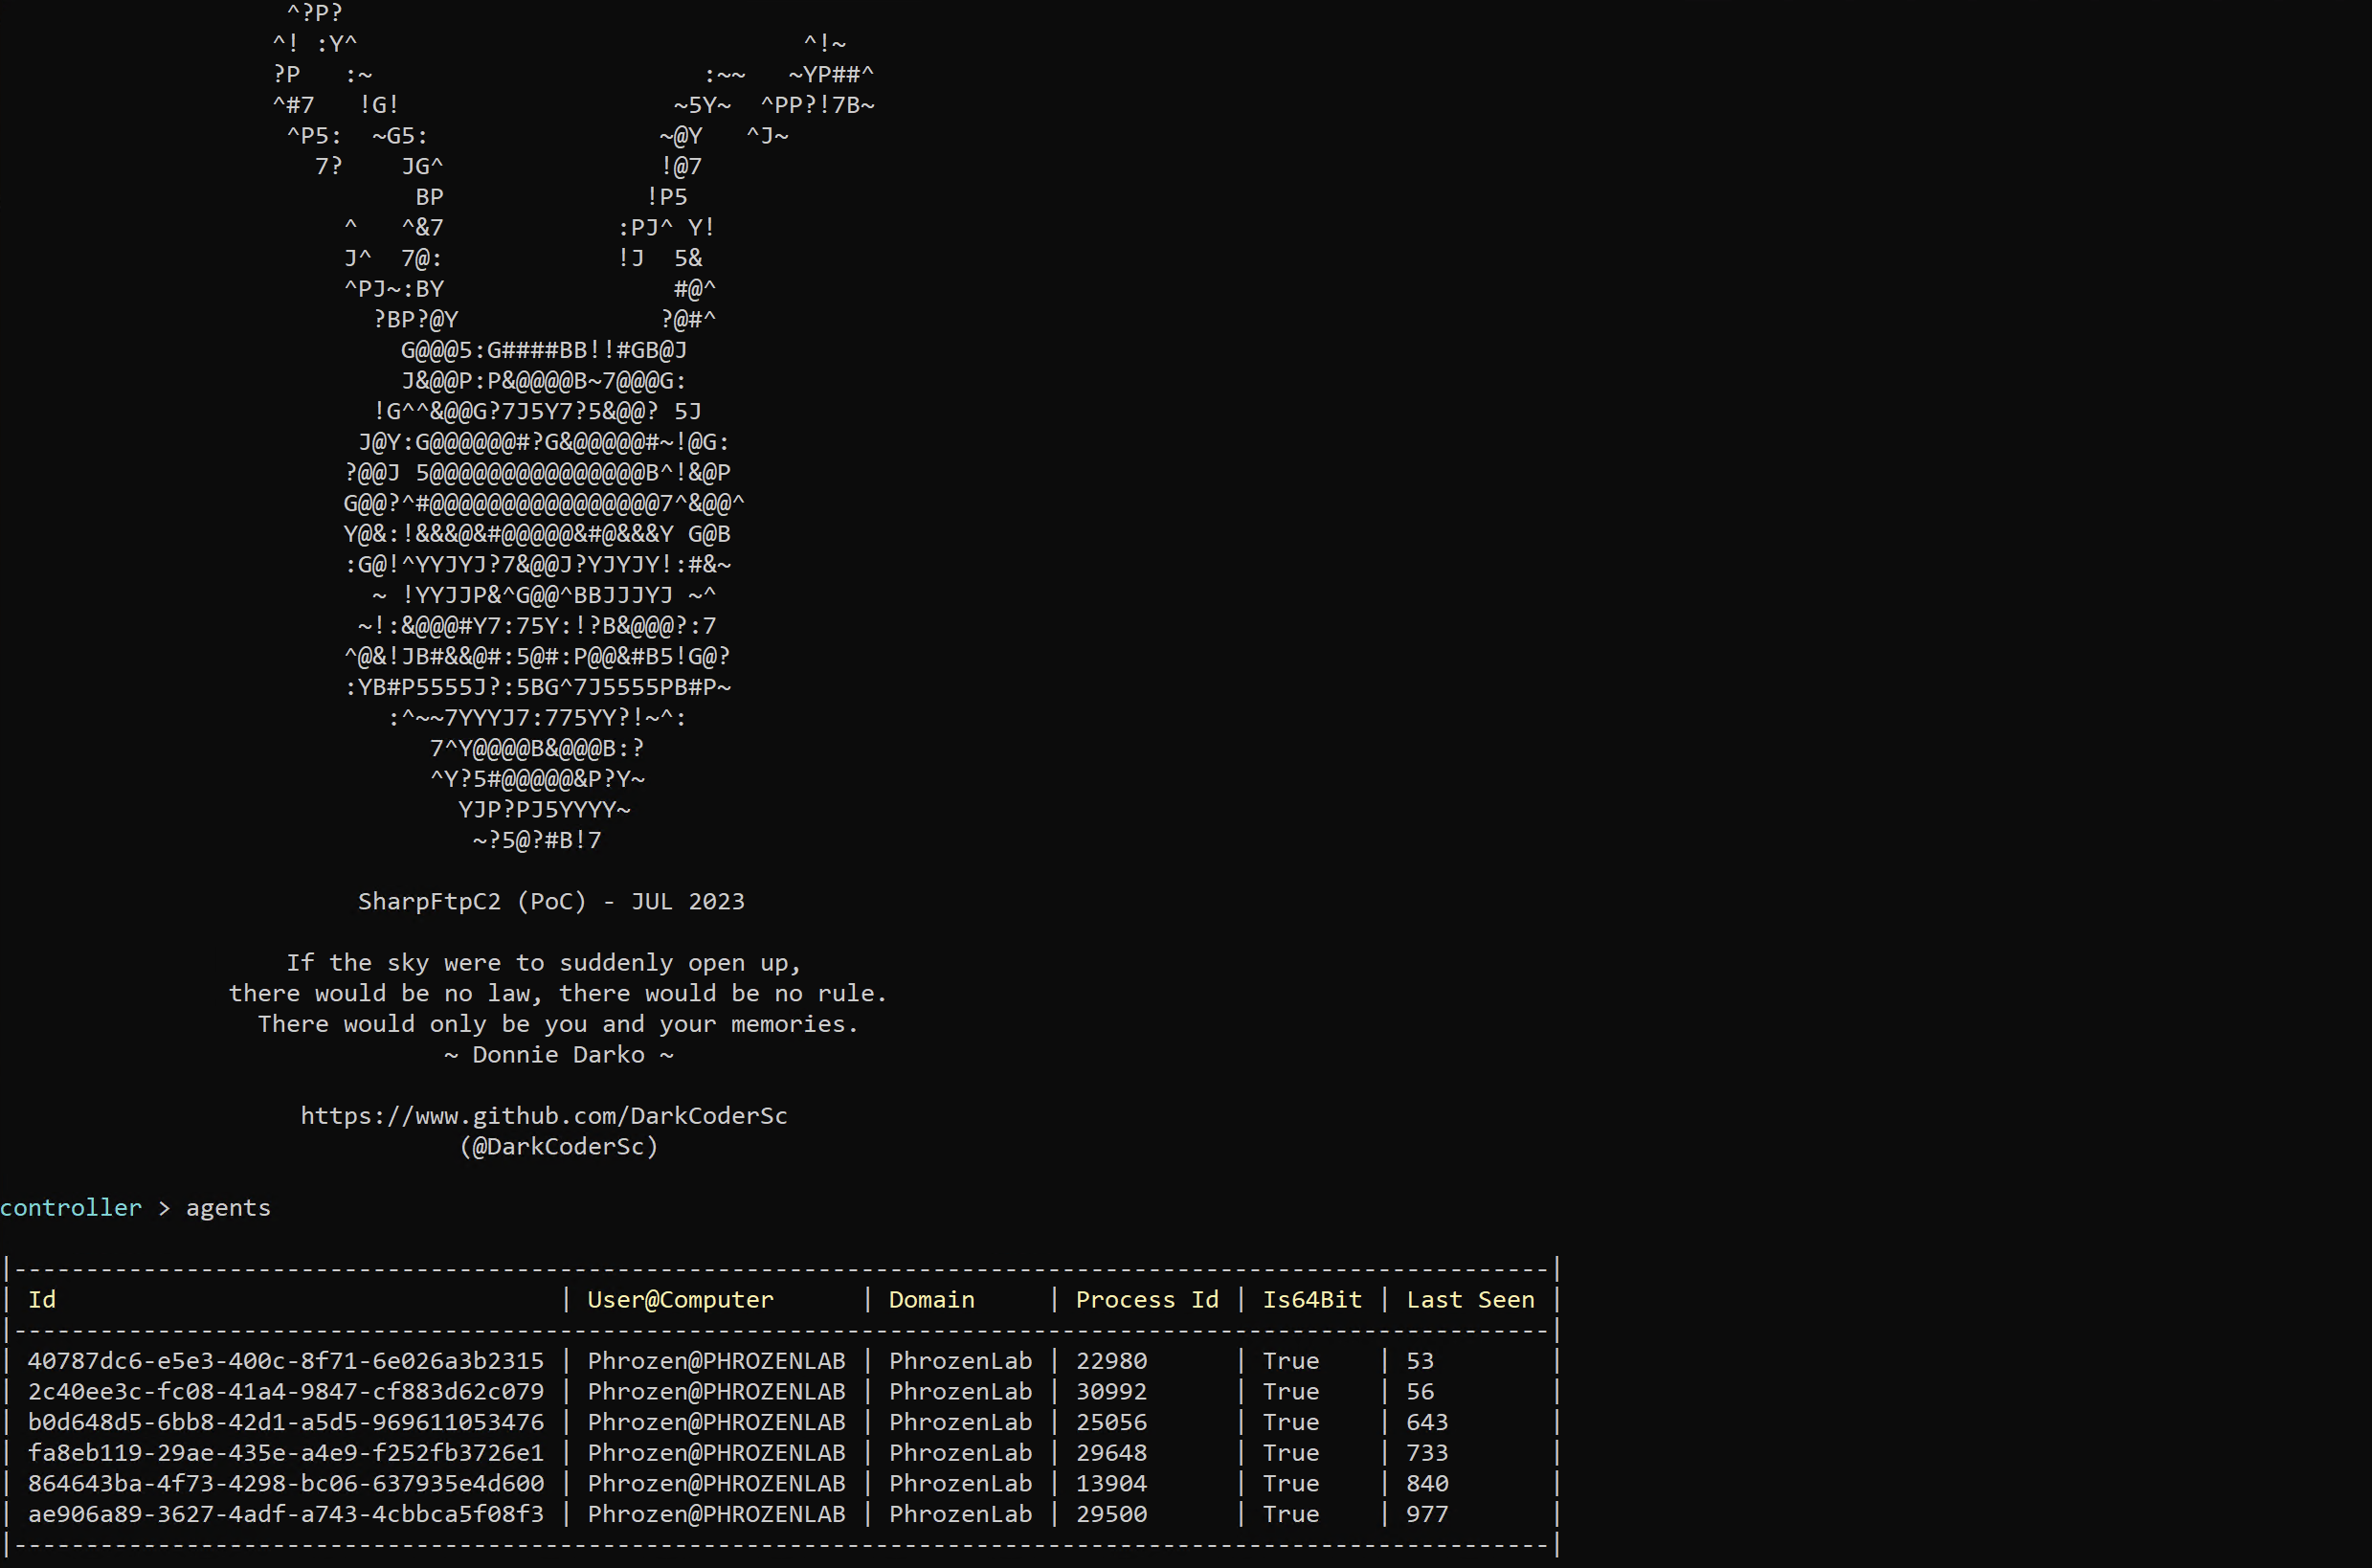Click the Last Seen column header

[1470, 1300]
